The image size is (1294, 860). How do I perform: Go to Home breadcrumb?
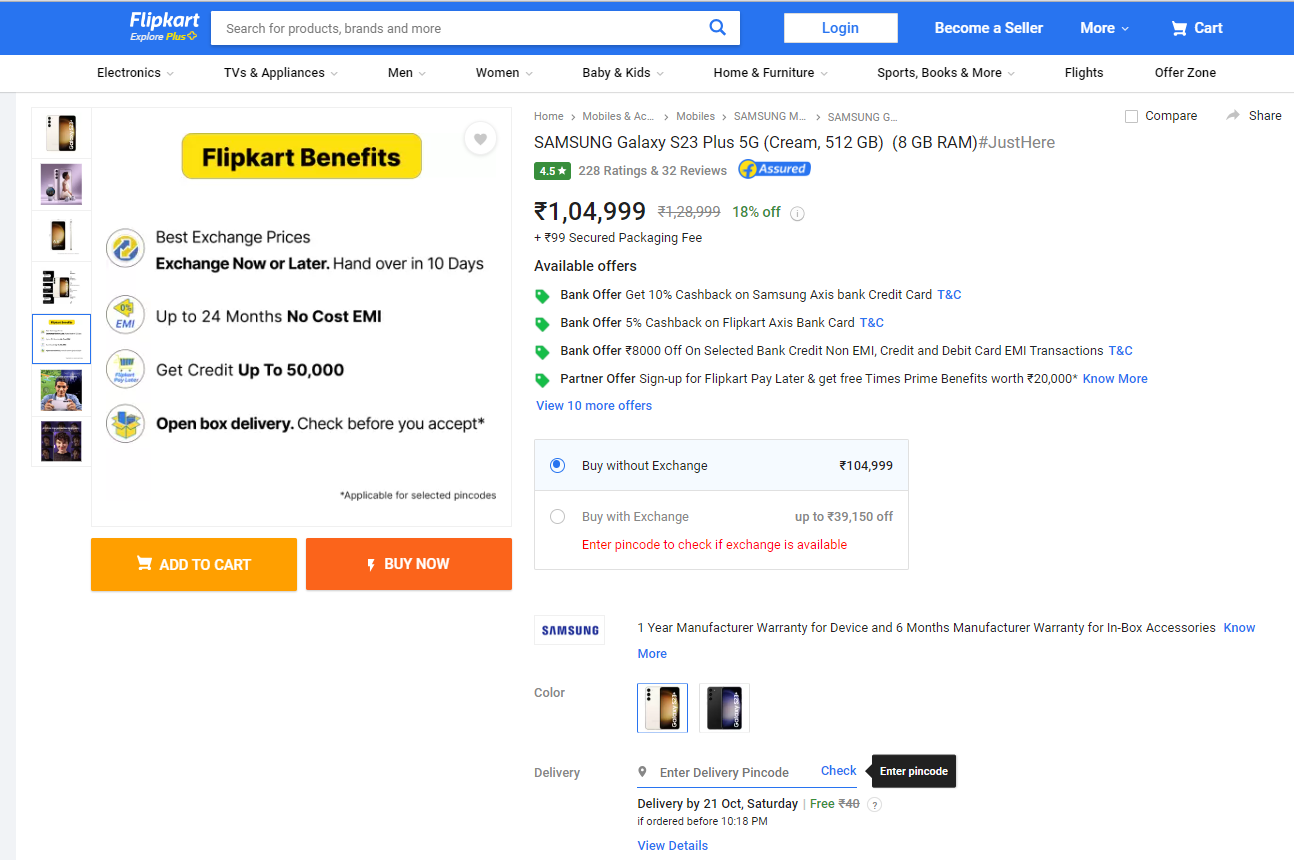pyautogui.click(x=549, y=117)
